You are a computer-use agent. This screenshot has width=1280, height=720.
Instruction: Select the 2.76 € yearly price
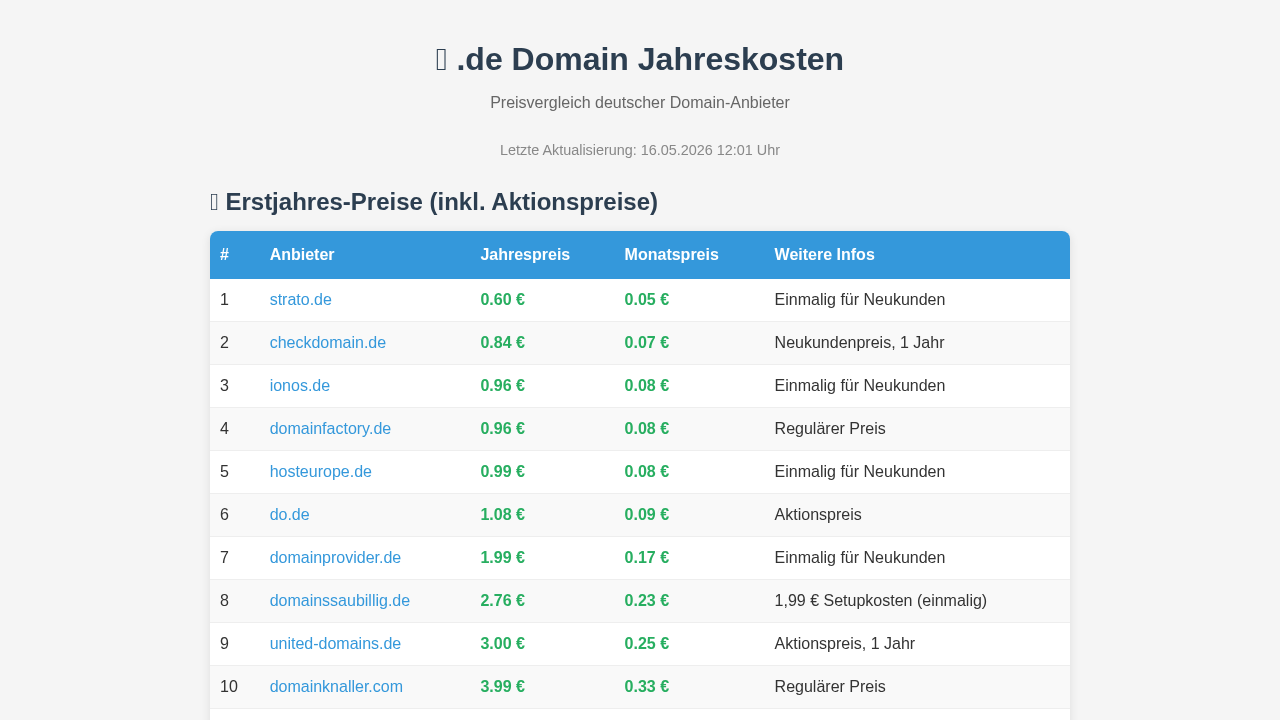click(x=502, y=601)
